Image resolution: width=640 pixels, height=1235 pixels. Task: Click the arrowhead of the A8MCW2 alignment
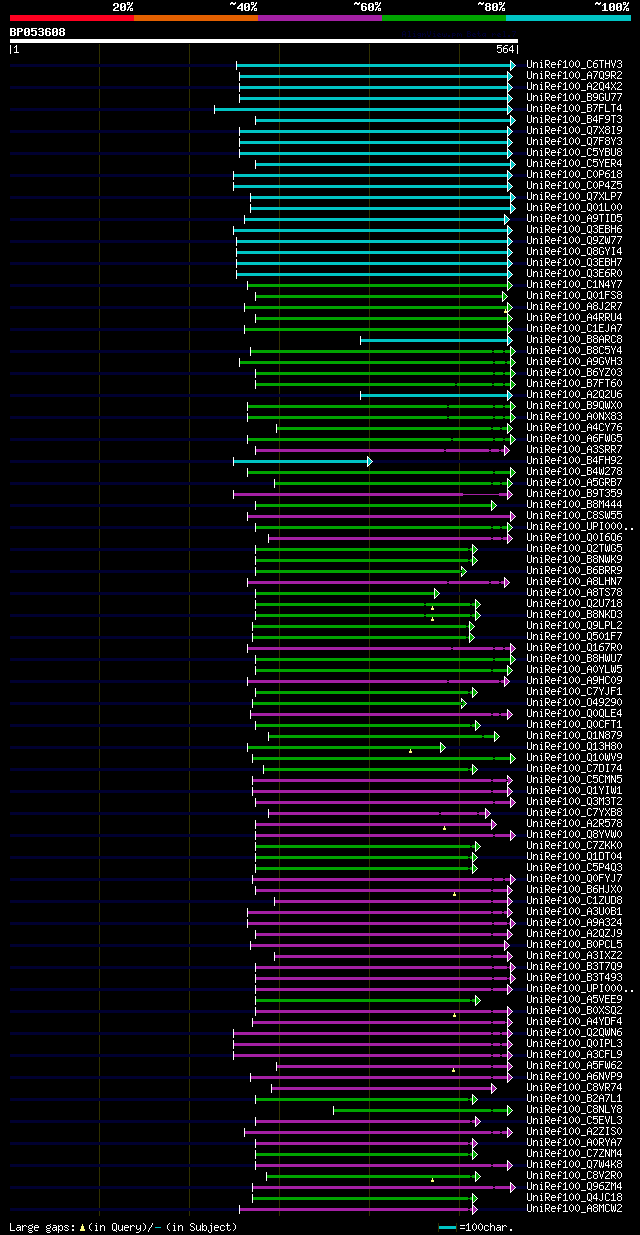pos(475,1209)
